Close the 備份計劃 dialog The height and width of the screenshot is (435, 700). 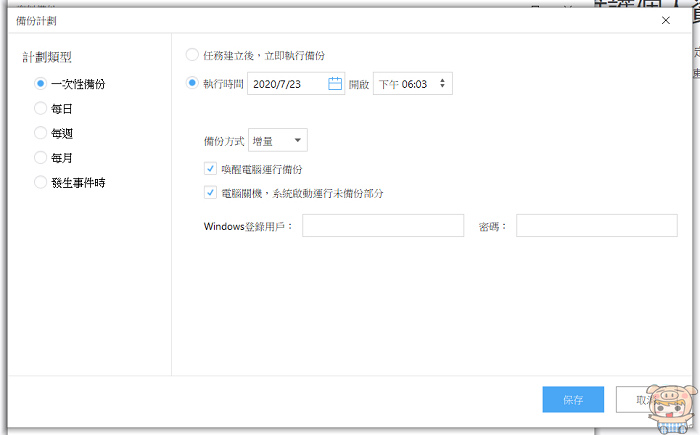tap(666, 20)
